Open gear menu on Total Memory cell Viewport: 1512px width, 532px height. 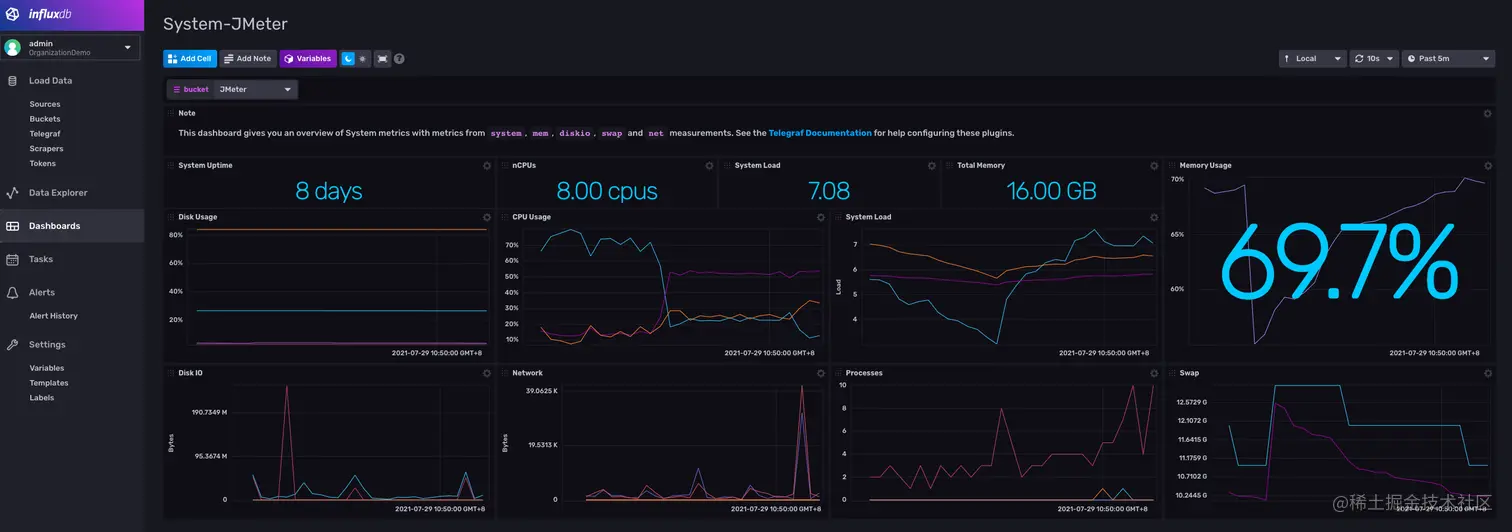click(1154, 165)
